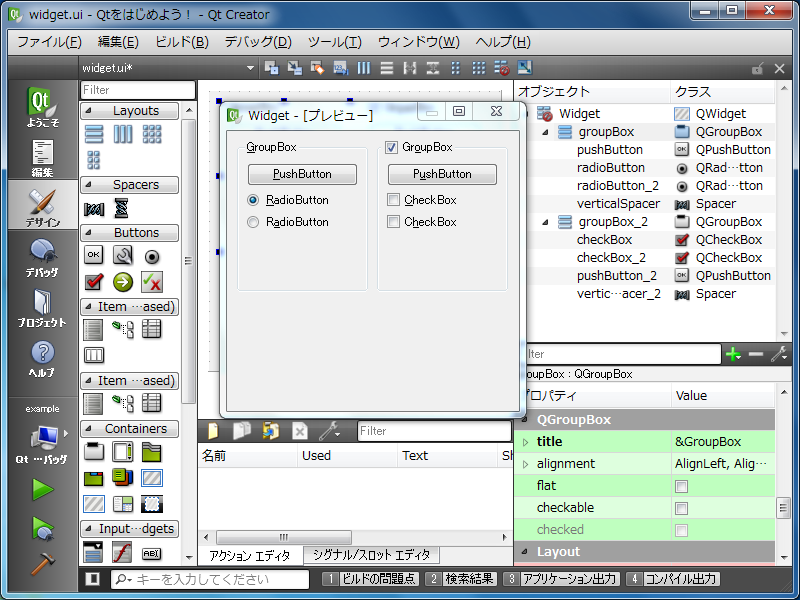
Task: Click the left PushButton in preview
Action: [302, 174]
